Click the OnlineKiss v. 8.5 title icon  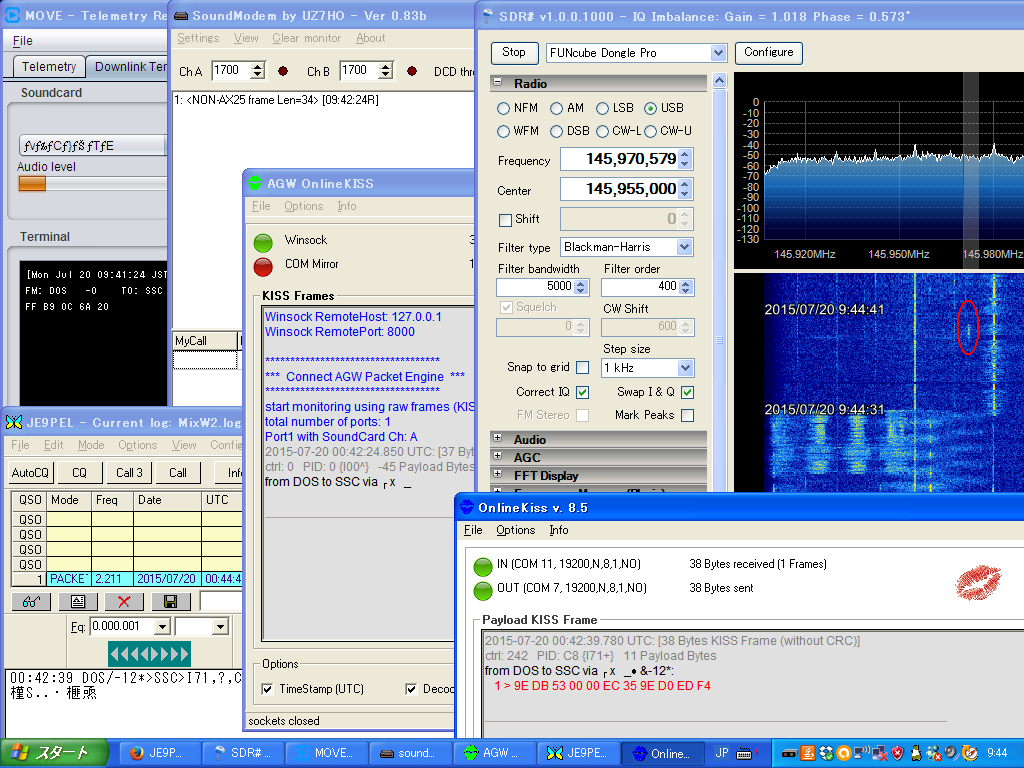(466, 507)
